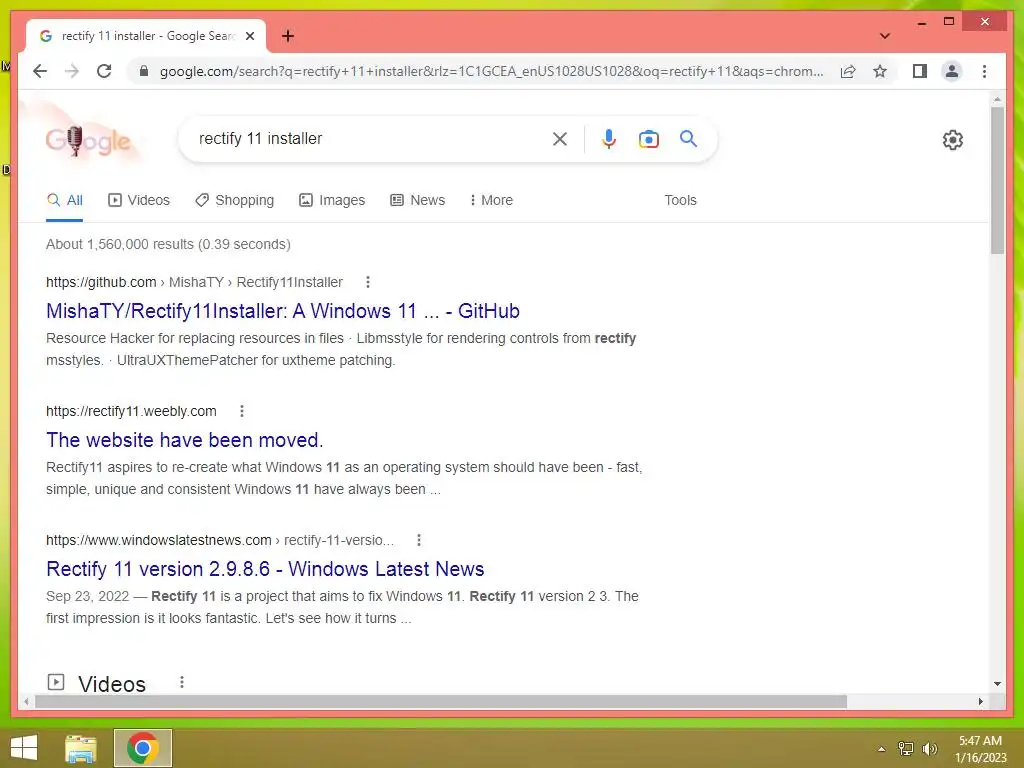This screenshot has width=1024, height=768.
Task: Click inside the Google search input field
Action: (x=369, y=138)
